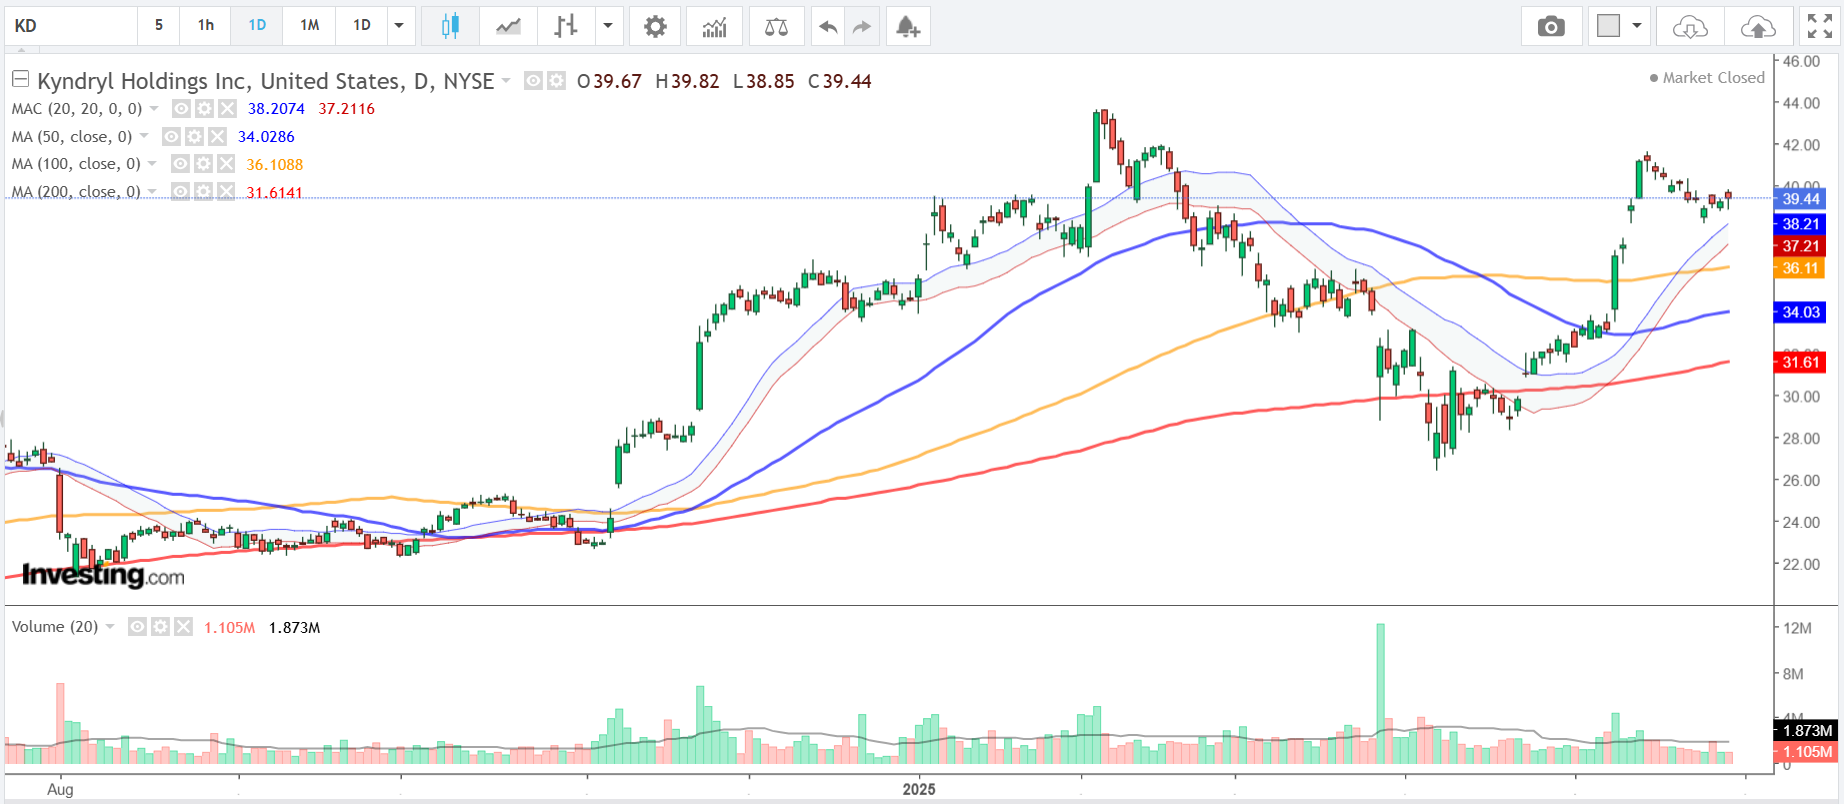Viewport: 1844px width, 804px height.
Task: Click the Market Closed status text
Action: pyautogui.click(x=1713, y=77)
